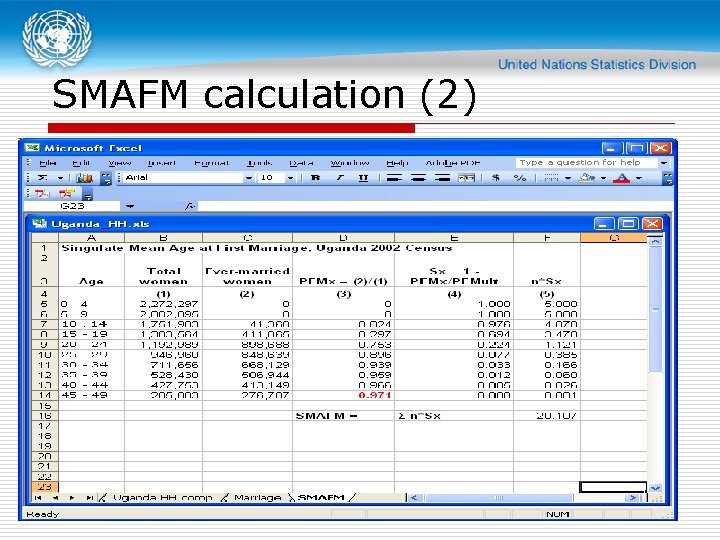Open the Insert menu
Screen dimensions: 720x540
coord(162,163)
